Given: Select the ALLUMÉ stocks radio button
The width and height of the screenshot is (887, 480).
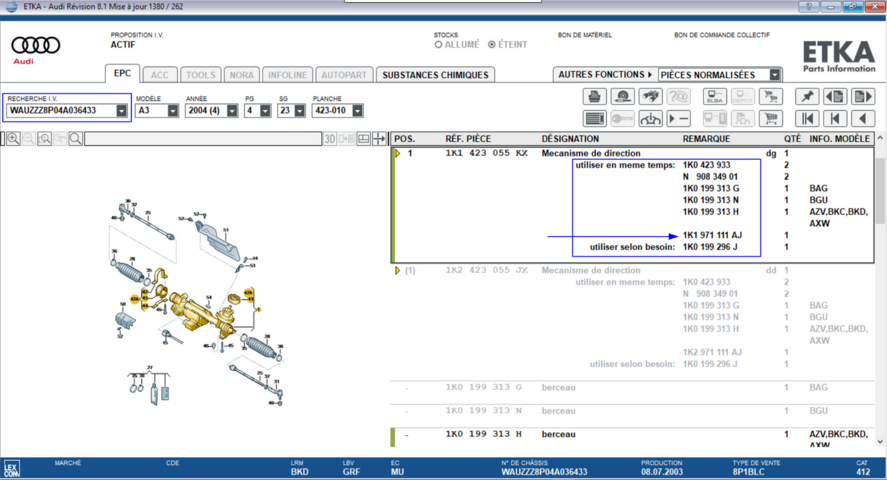Looking at the screenshot, I should coord(438,45).
